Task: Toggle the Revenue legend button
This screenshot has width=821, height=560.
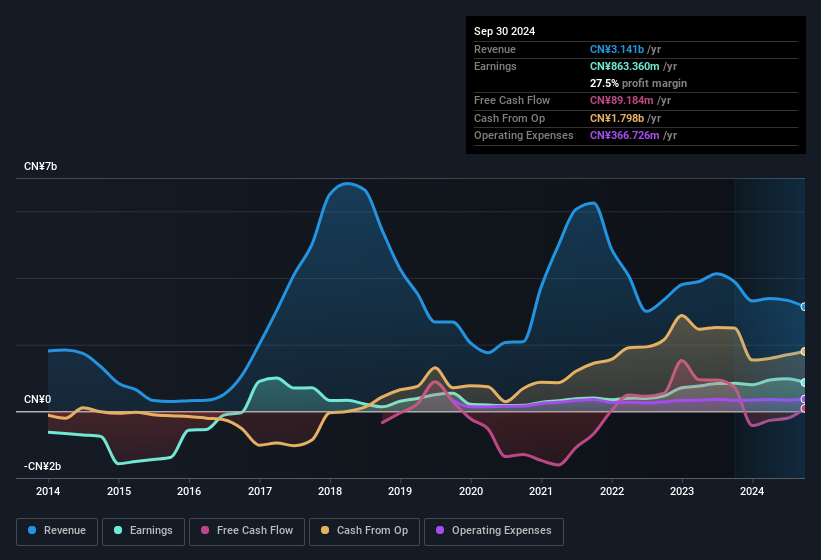Action: [x=57, y=530]
